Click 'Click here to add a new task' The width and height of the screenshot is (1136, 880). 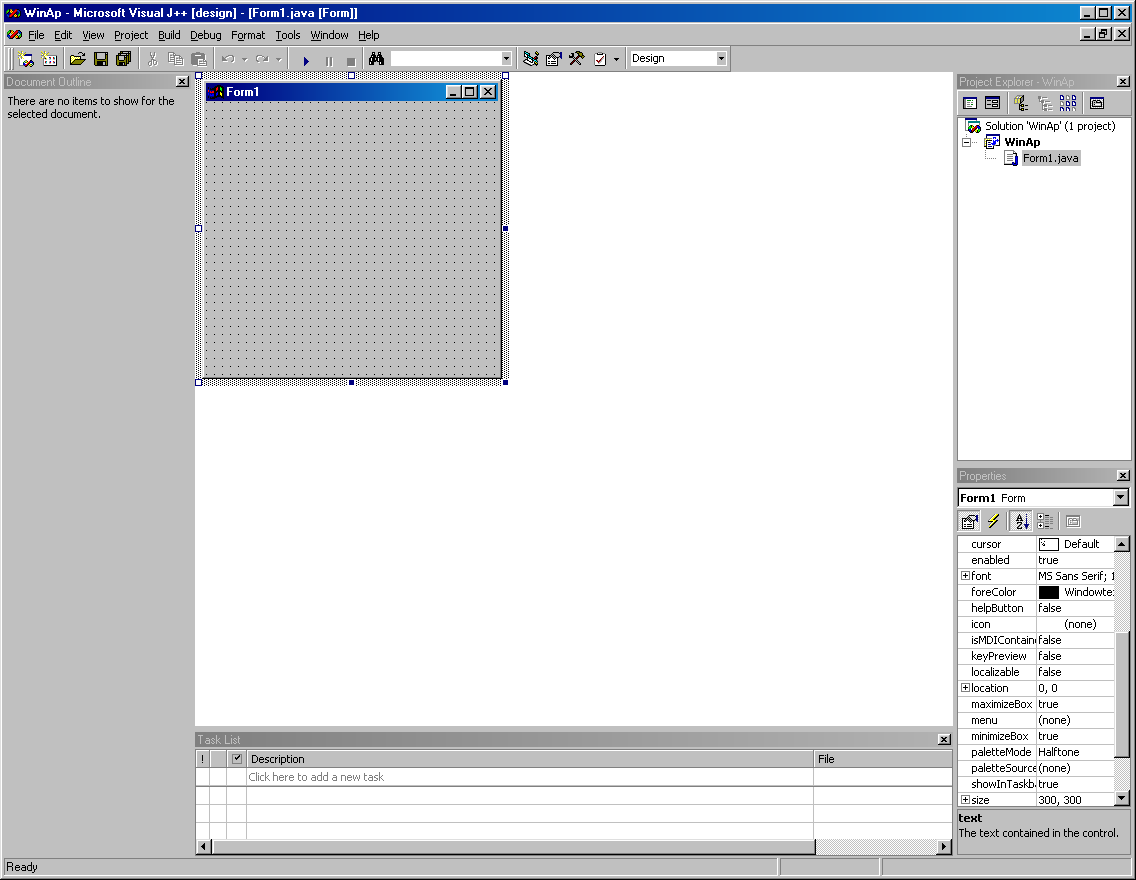click(x=316, y=776)
